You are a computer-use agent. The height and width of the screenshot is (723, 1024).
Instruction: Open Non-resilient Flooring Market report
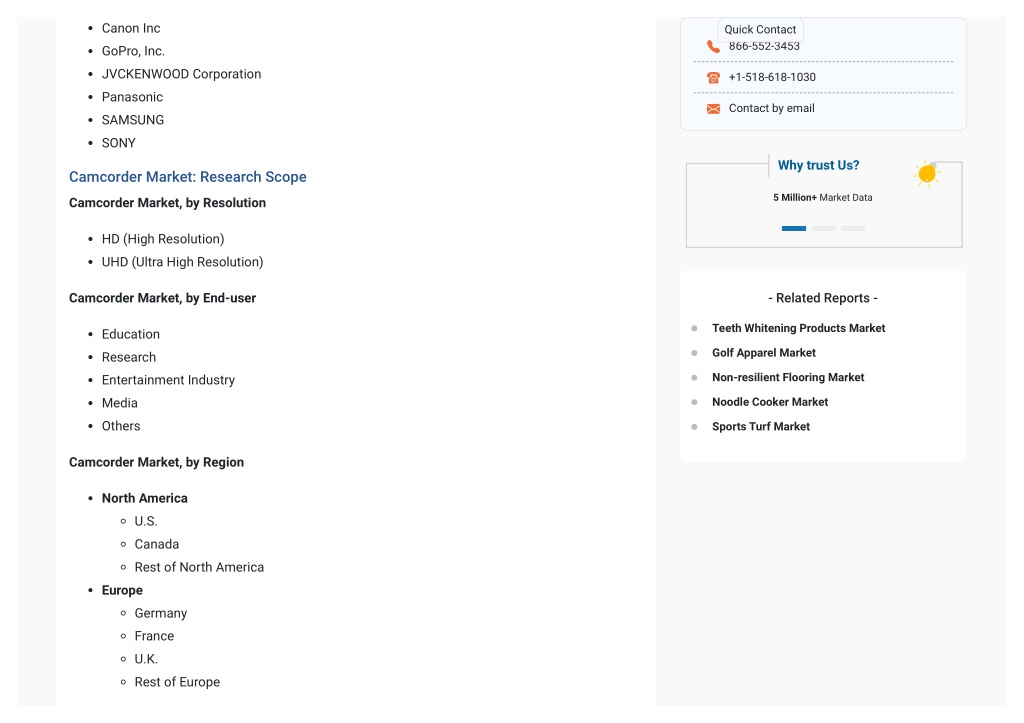coord(788,378)
